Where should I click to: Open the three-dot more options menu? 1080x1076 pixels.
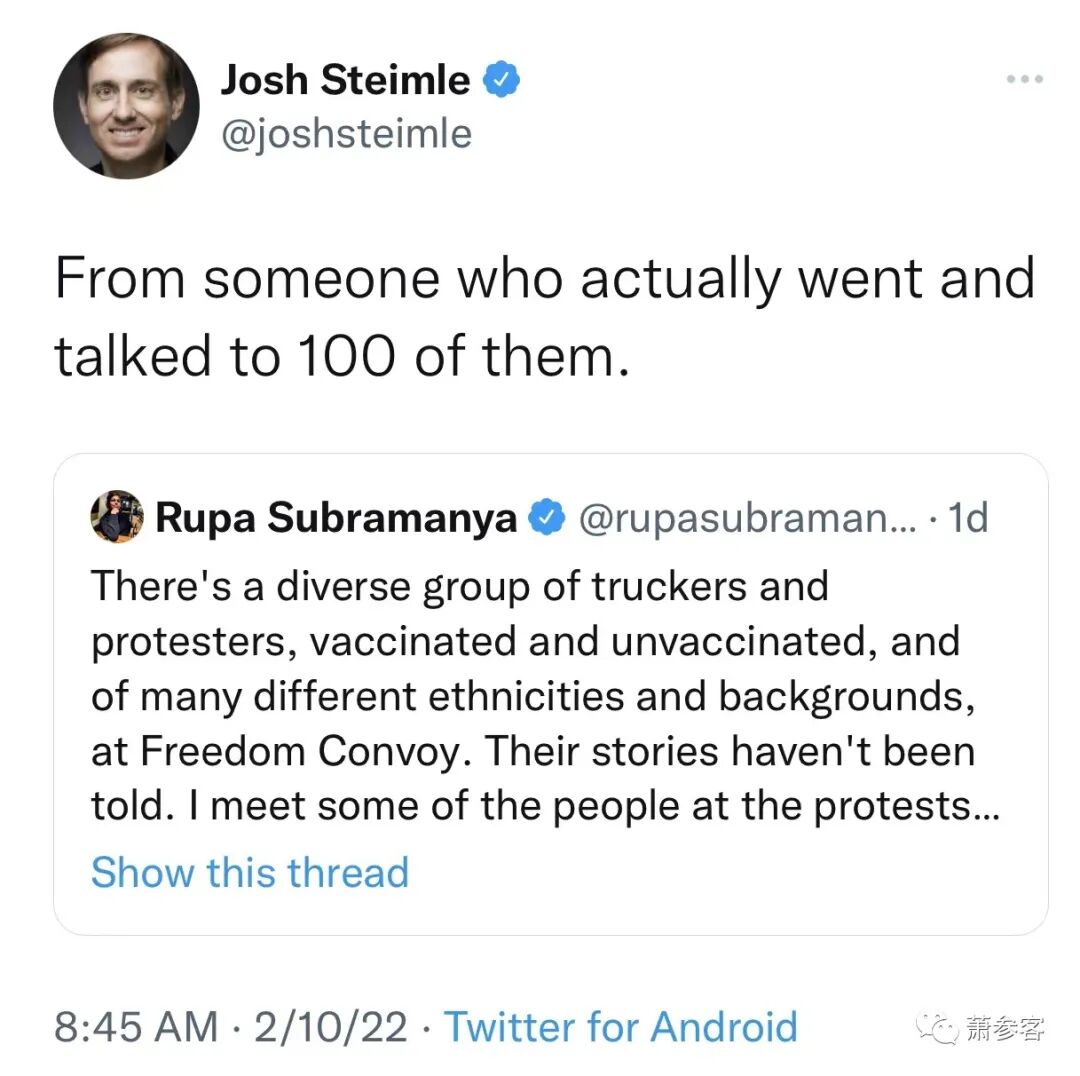1025,79
